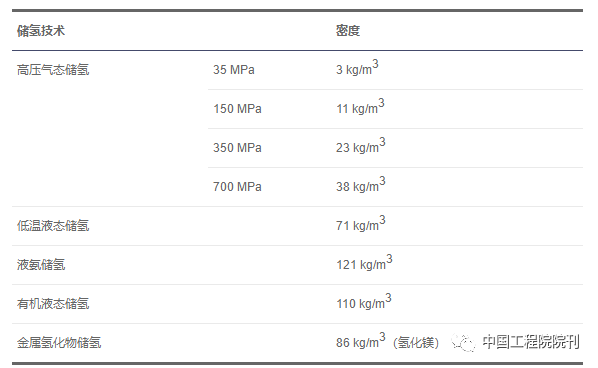
Task: Click the 液氨储氢 row label
Action: 41,265
